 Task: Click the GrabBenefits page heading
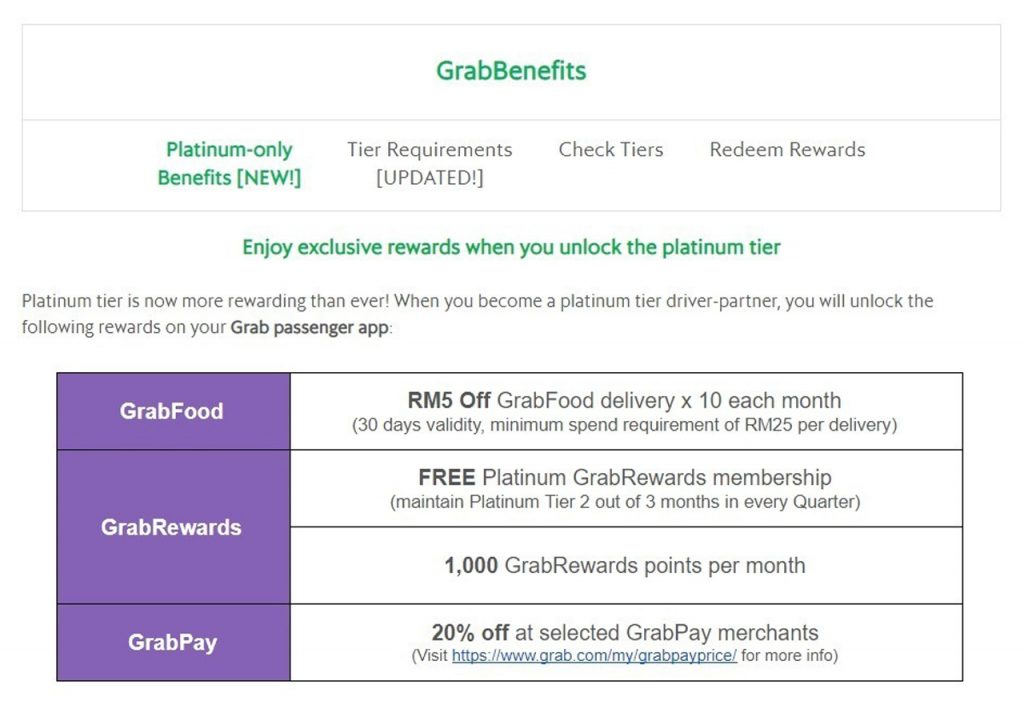pyautogui.click(x=511, y=71)
